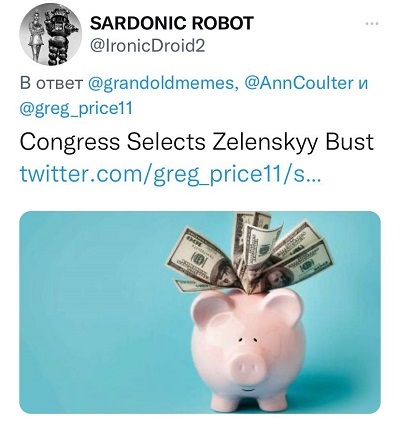Open the SARDONIC ROBOT display name

click(172, 23)
